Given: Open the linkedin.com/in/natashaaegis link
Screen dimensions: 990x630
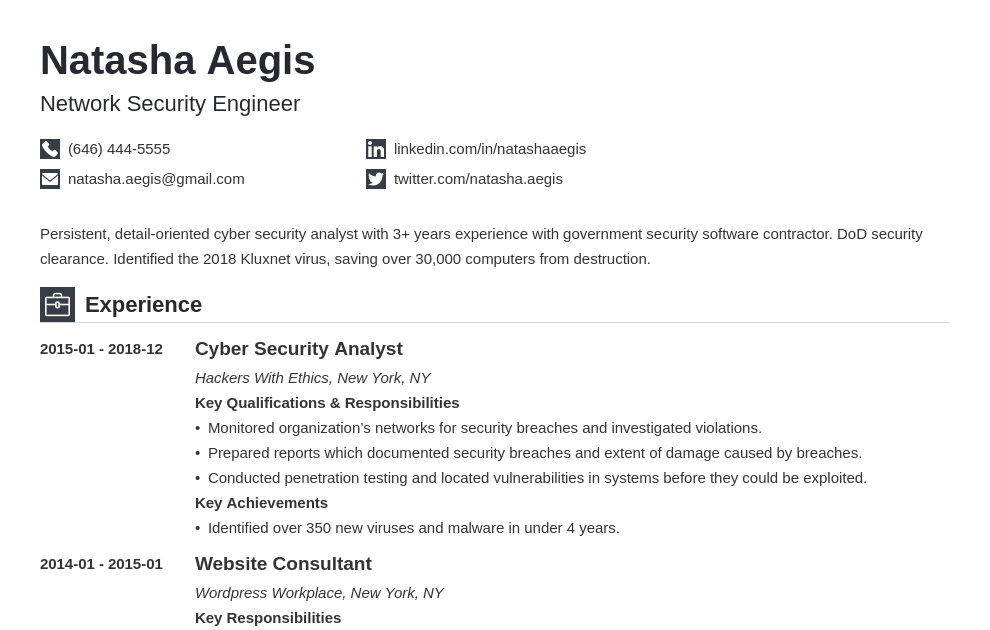Looking at the screenshot, I should coord(489,149).
